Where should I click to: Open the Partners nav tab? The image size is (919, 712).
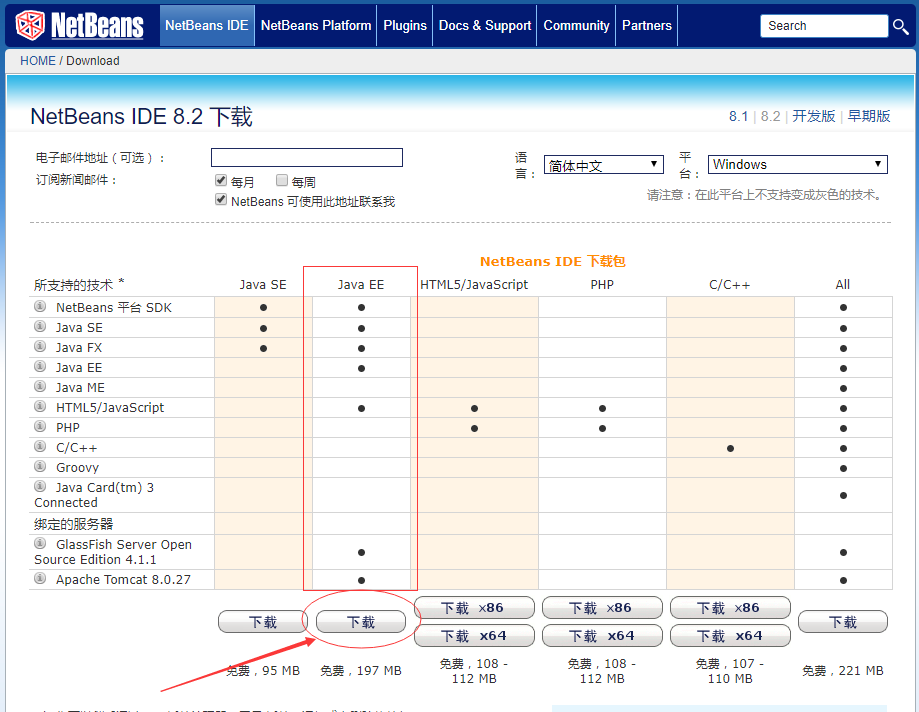(x=647, y=26)
